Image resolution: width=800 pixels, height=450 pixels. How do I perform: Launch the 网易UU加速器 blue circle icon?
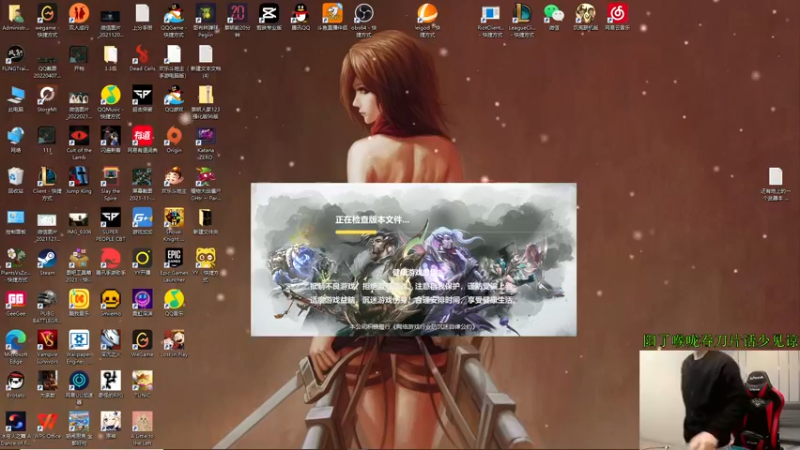(x=79, y=381)
